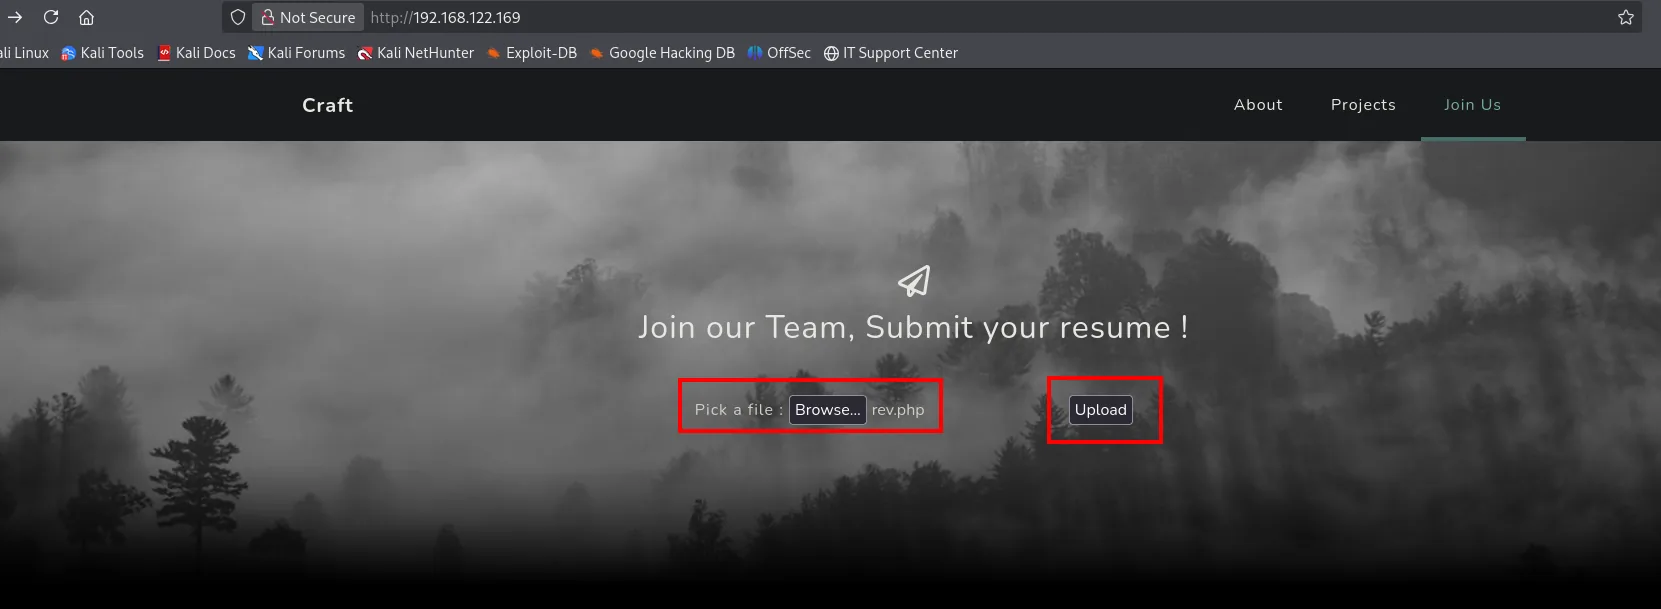This screenshot has width=1661, height=609.
Task: Open the OffSec bookmark
Action: pyautogui.click(x=779, y=53)
